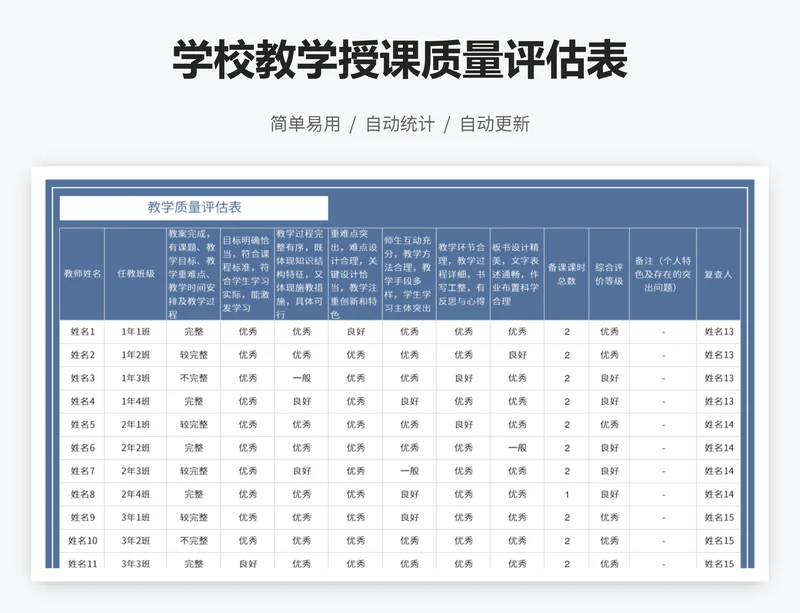Click 良好 under 重难点突出 for 姓名1
800x613 pixels.
[x=356, y=332]
